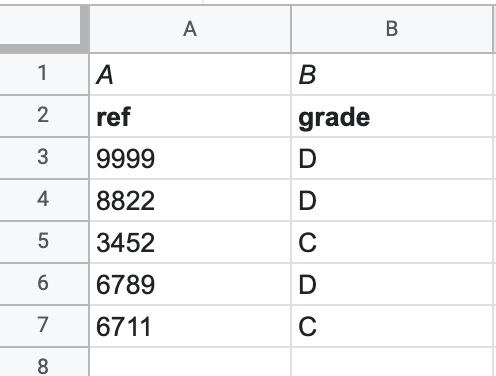The image size is (496, 376).
Task: Click cell with value 8822
Action: pos(190,200)
